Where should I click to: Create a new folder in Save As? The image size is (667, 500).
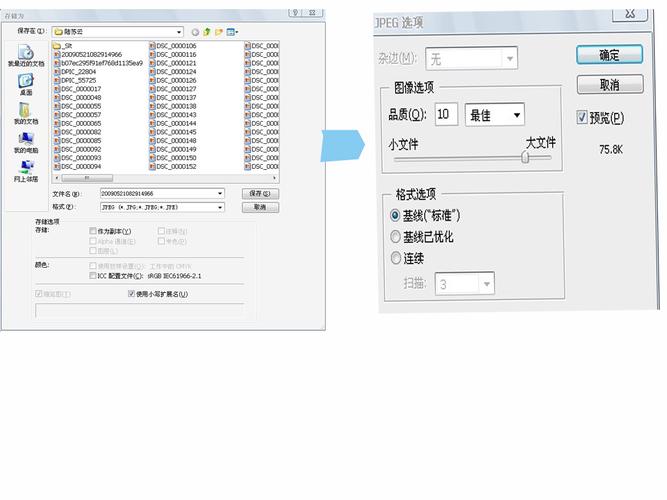tap(219, 32)
